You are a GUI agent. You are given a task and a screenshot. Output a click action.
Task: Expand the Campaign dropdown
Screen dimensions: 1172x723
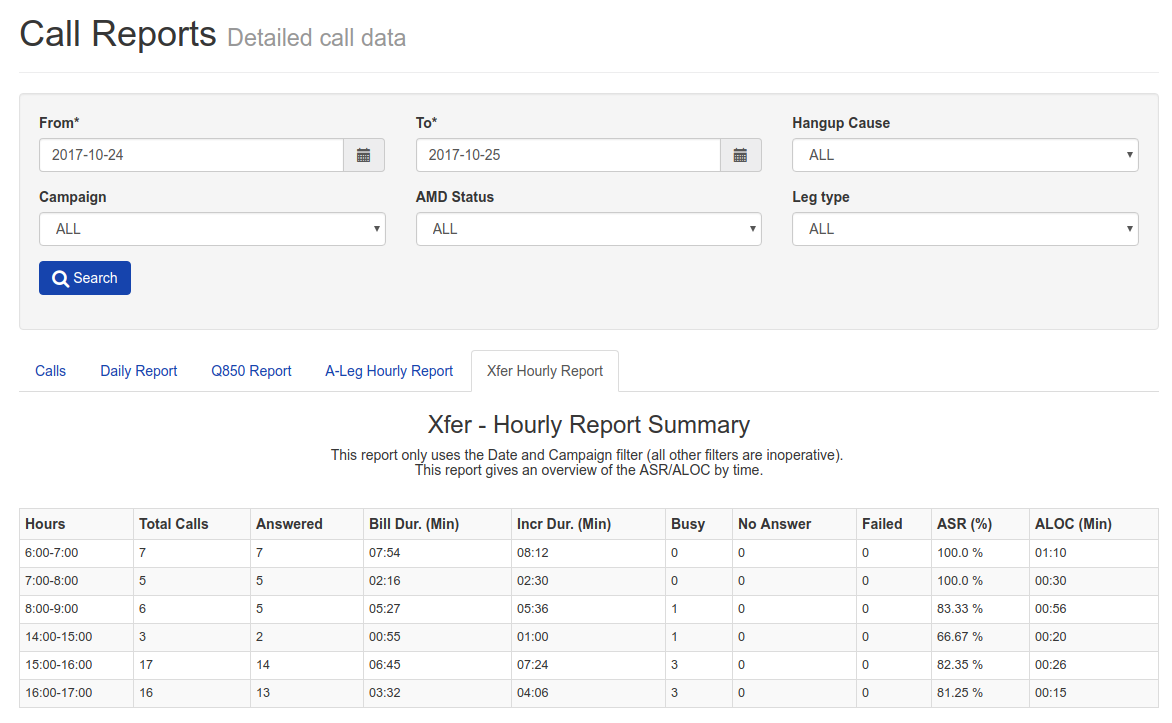click(212, 229)
